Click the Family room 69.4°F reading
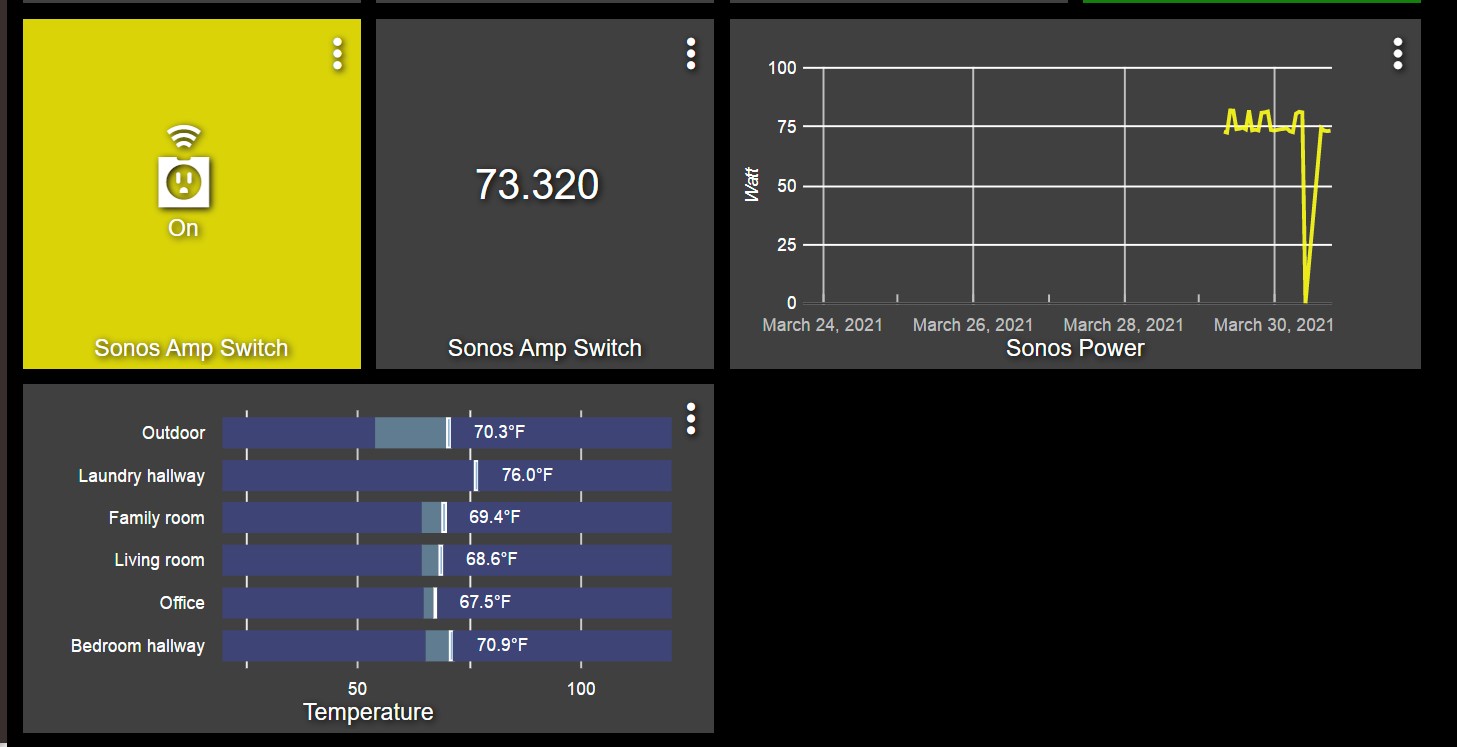Viewport: 1457px width, 747px height. pos(495,517)
